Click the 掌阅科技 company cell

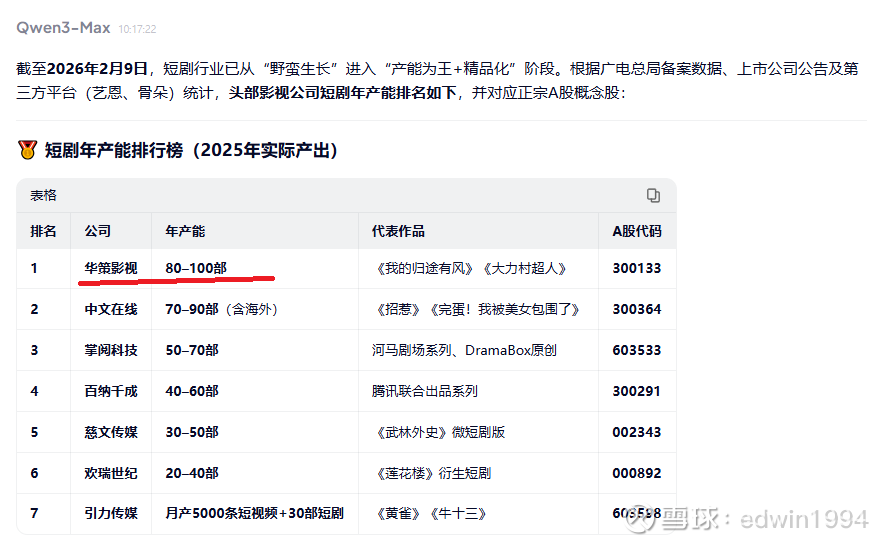[111, 350]
